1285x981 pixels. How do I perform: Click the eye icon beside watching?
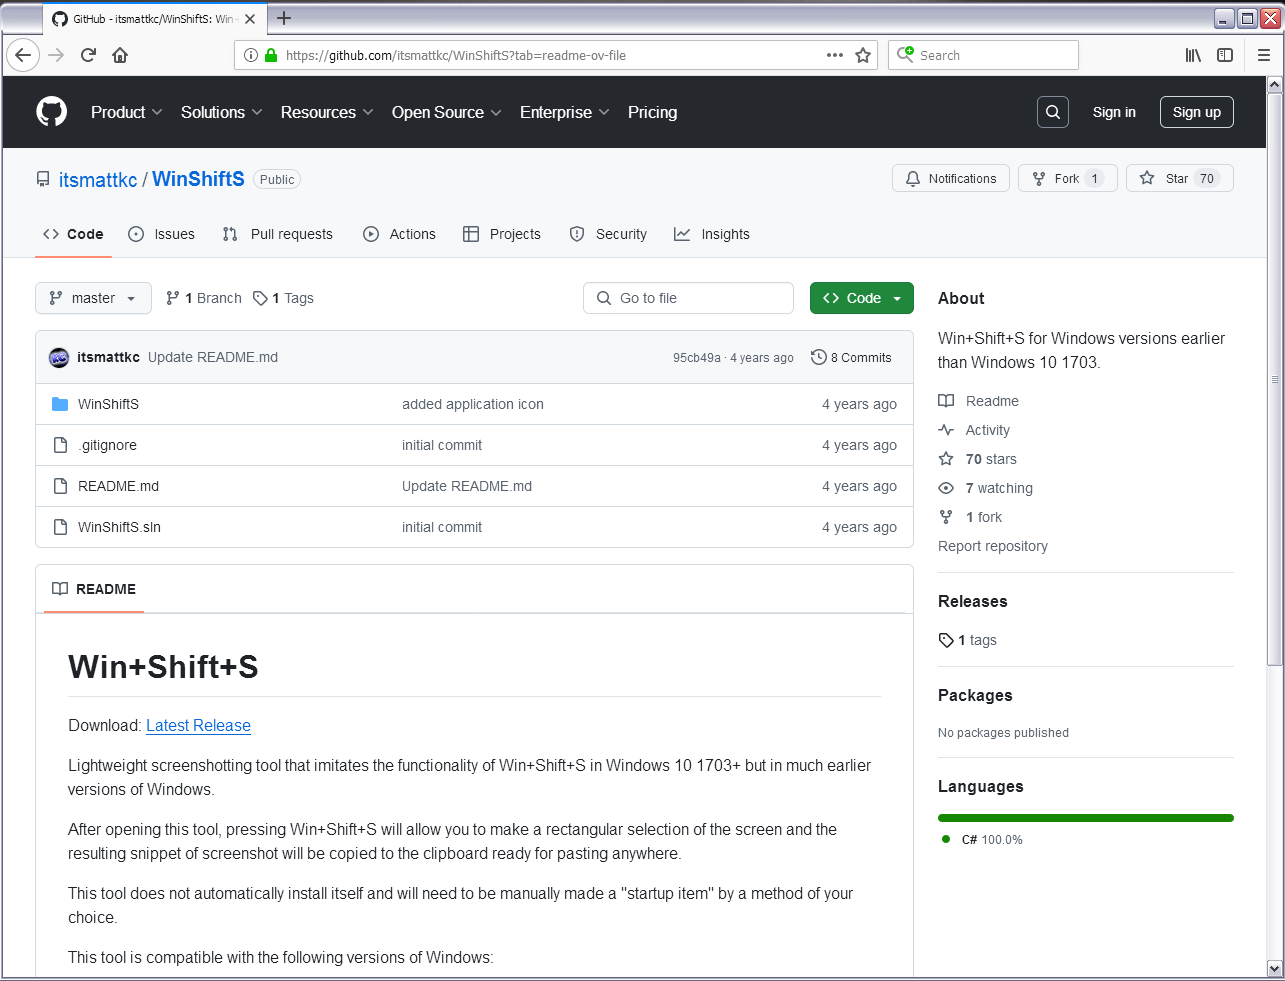946,488
